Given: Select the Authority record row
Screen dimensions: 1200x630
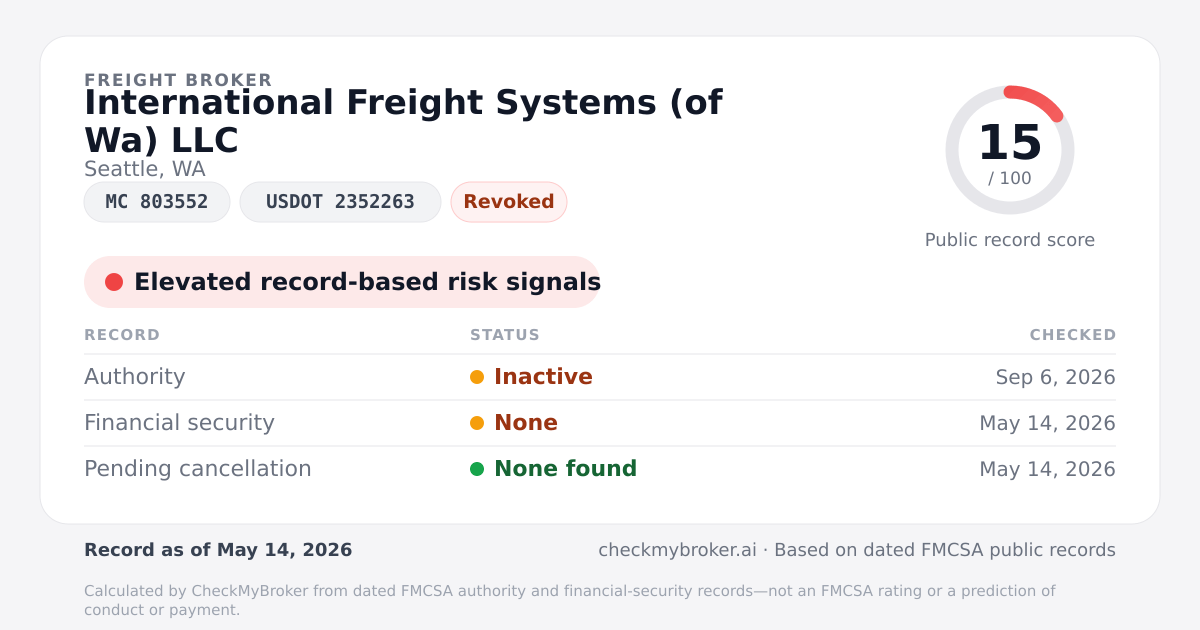Looking at the screenshot, I should (600, 377).
